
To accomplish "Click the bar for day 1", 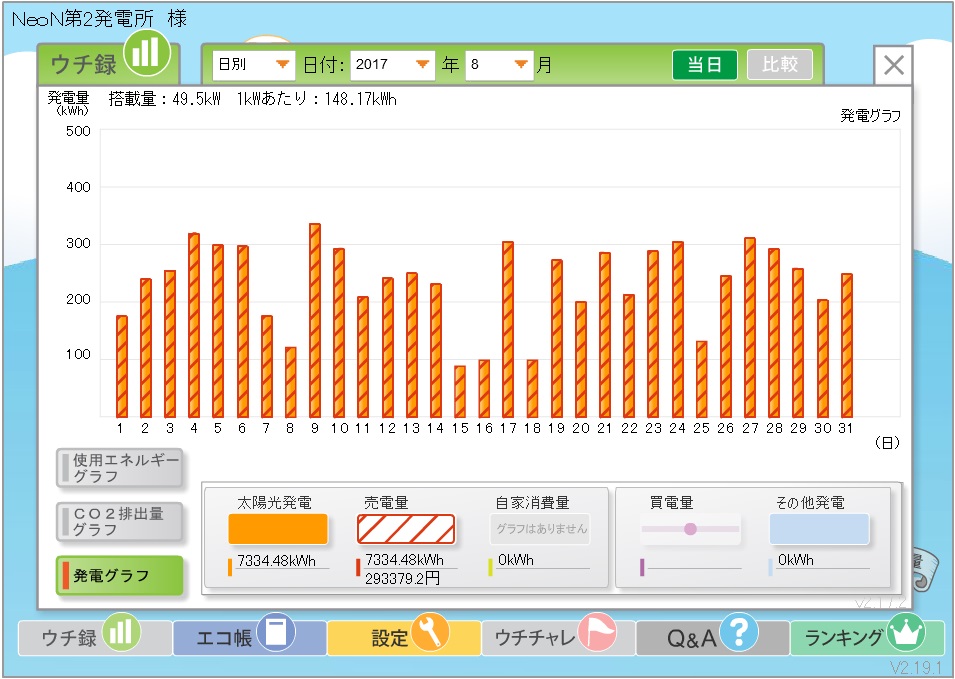I will pos(122,367).
